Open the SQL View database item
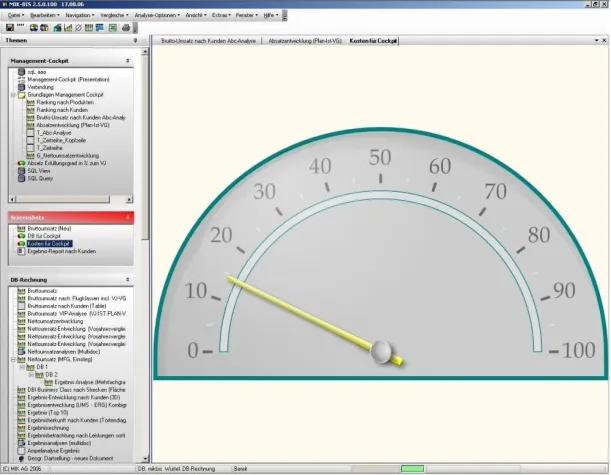The width and height of the screenshot is (611, 475). tap(38, 171)
